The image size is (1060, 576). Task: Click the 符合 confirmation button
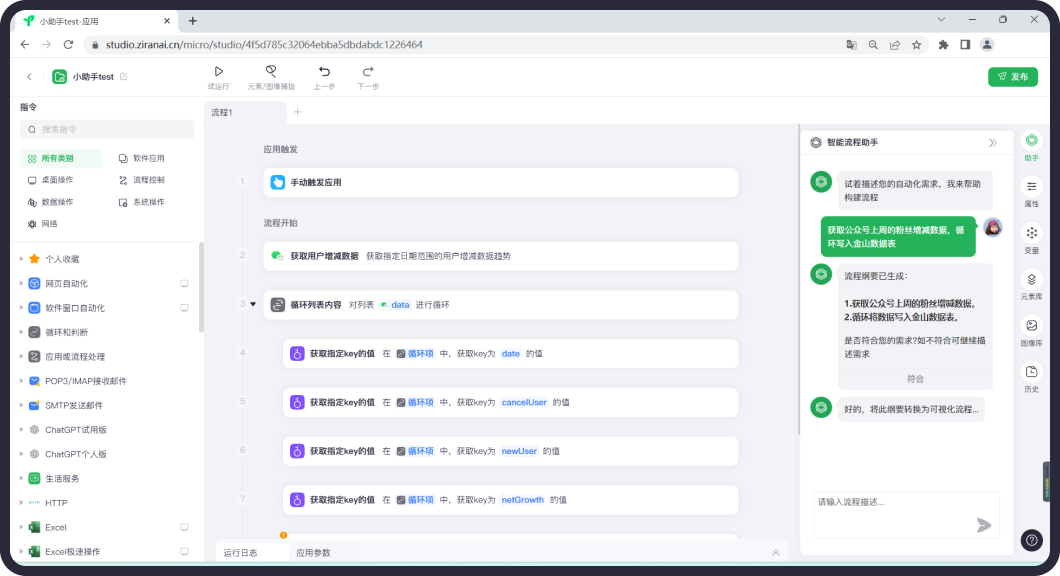coord(915,379)
